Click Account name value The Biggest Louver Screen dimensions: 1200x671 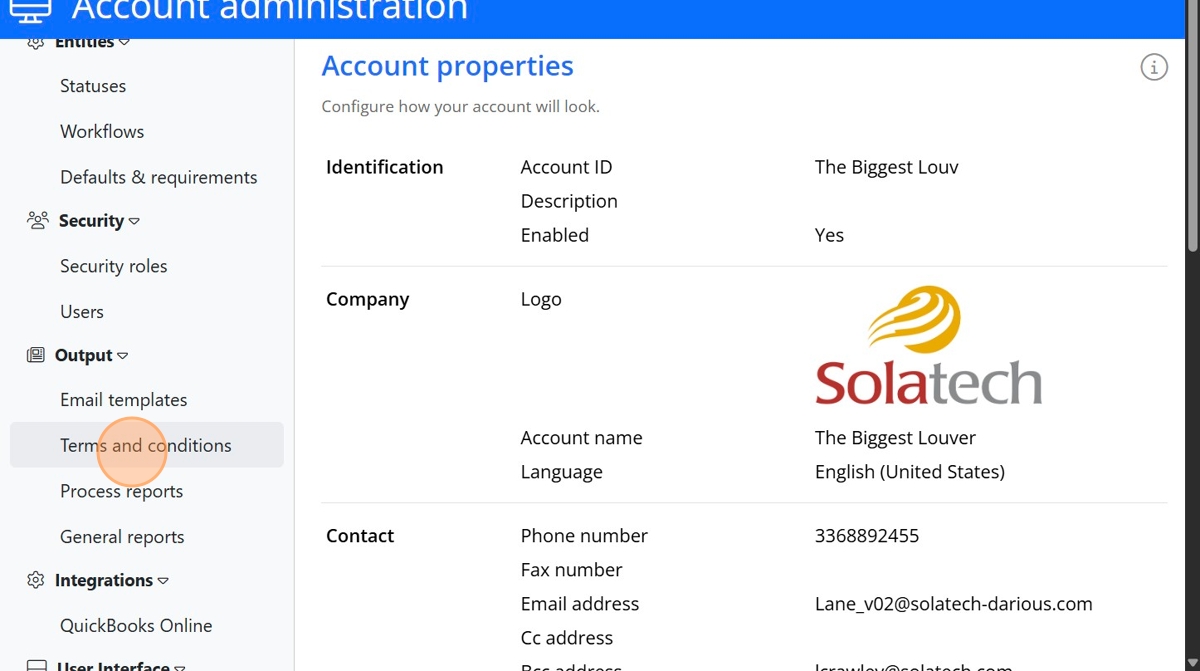click(896, 438)
